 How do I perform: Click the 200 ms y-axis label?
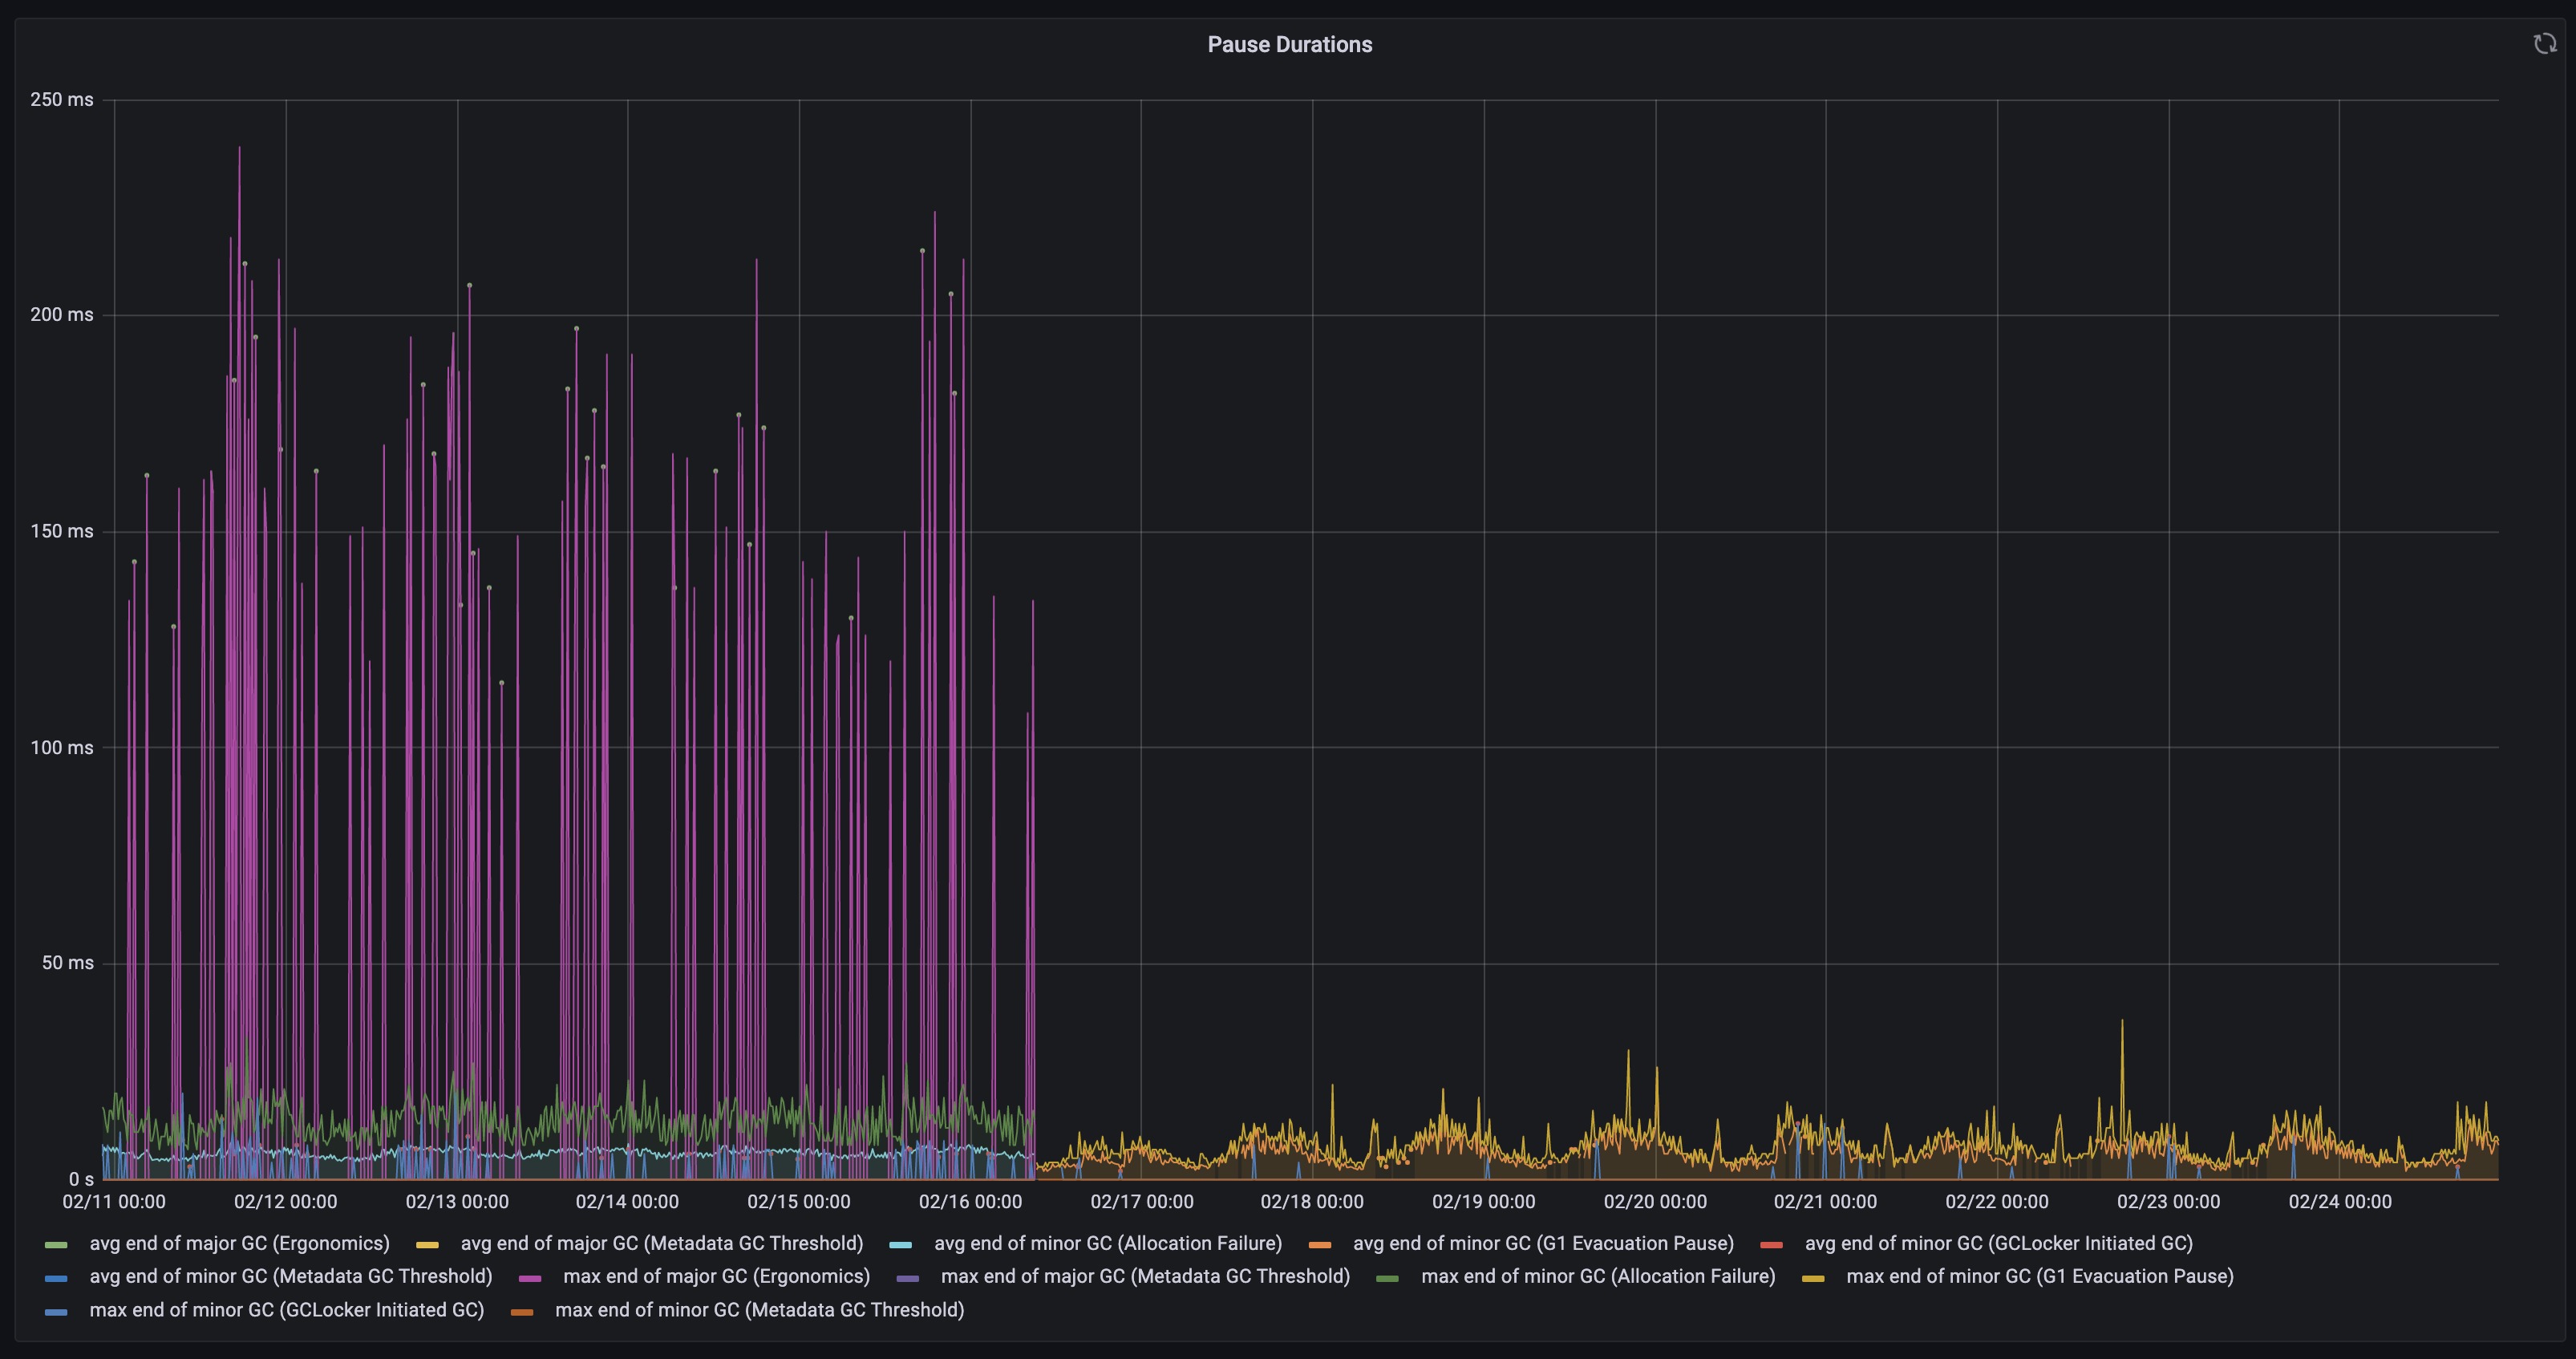[62, 314]
